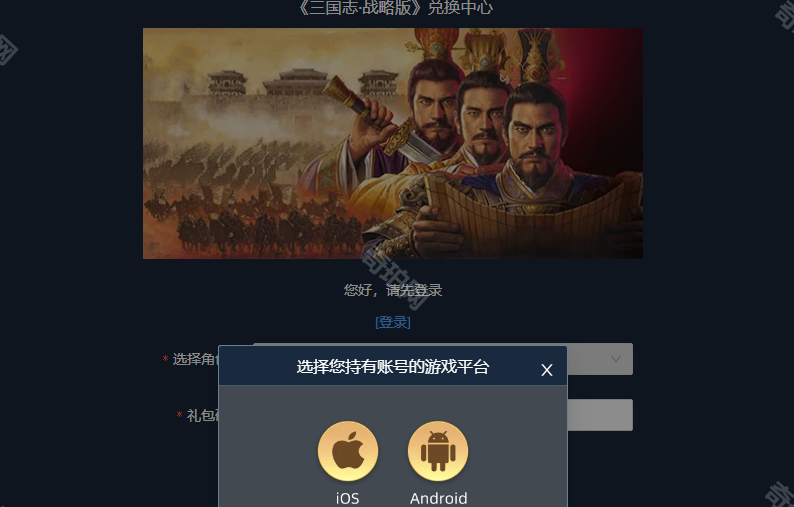794x507 pixels.
Task: Open the role selection combo box
Action: coord(600,359)
